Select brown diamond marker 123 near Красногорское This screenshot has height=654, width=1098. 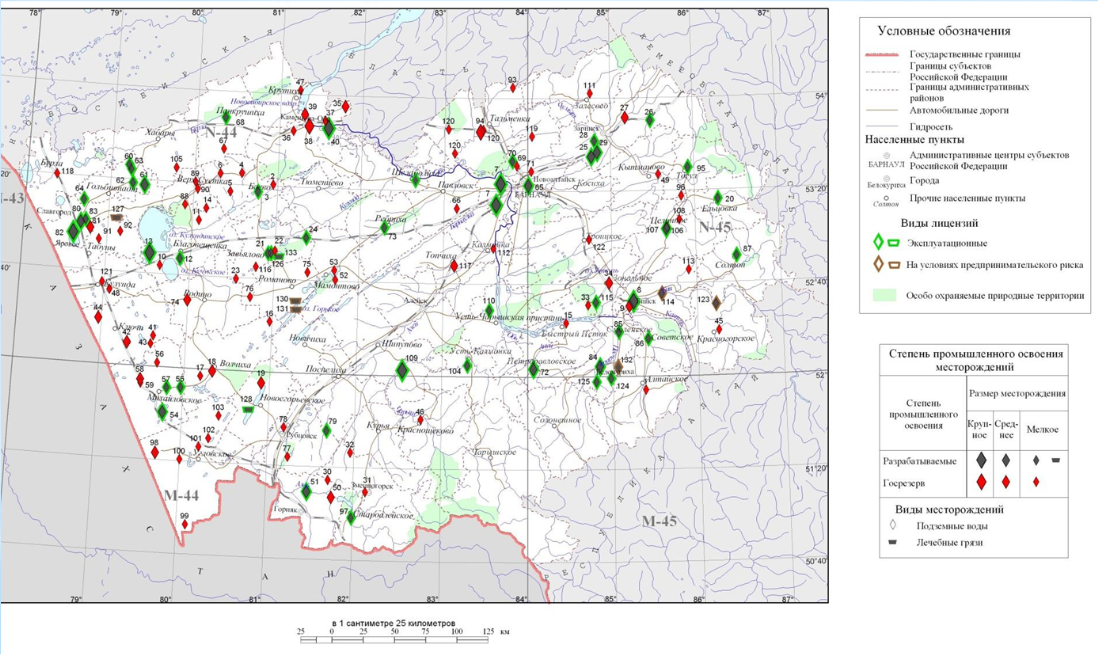[717, 302]
